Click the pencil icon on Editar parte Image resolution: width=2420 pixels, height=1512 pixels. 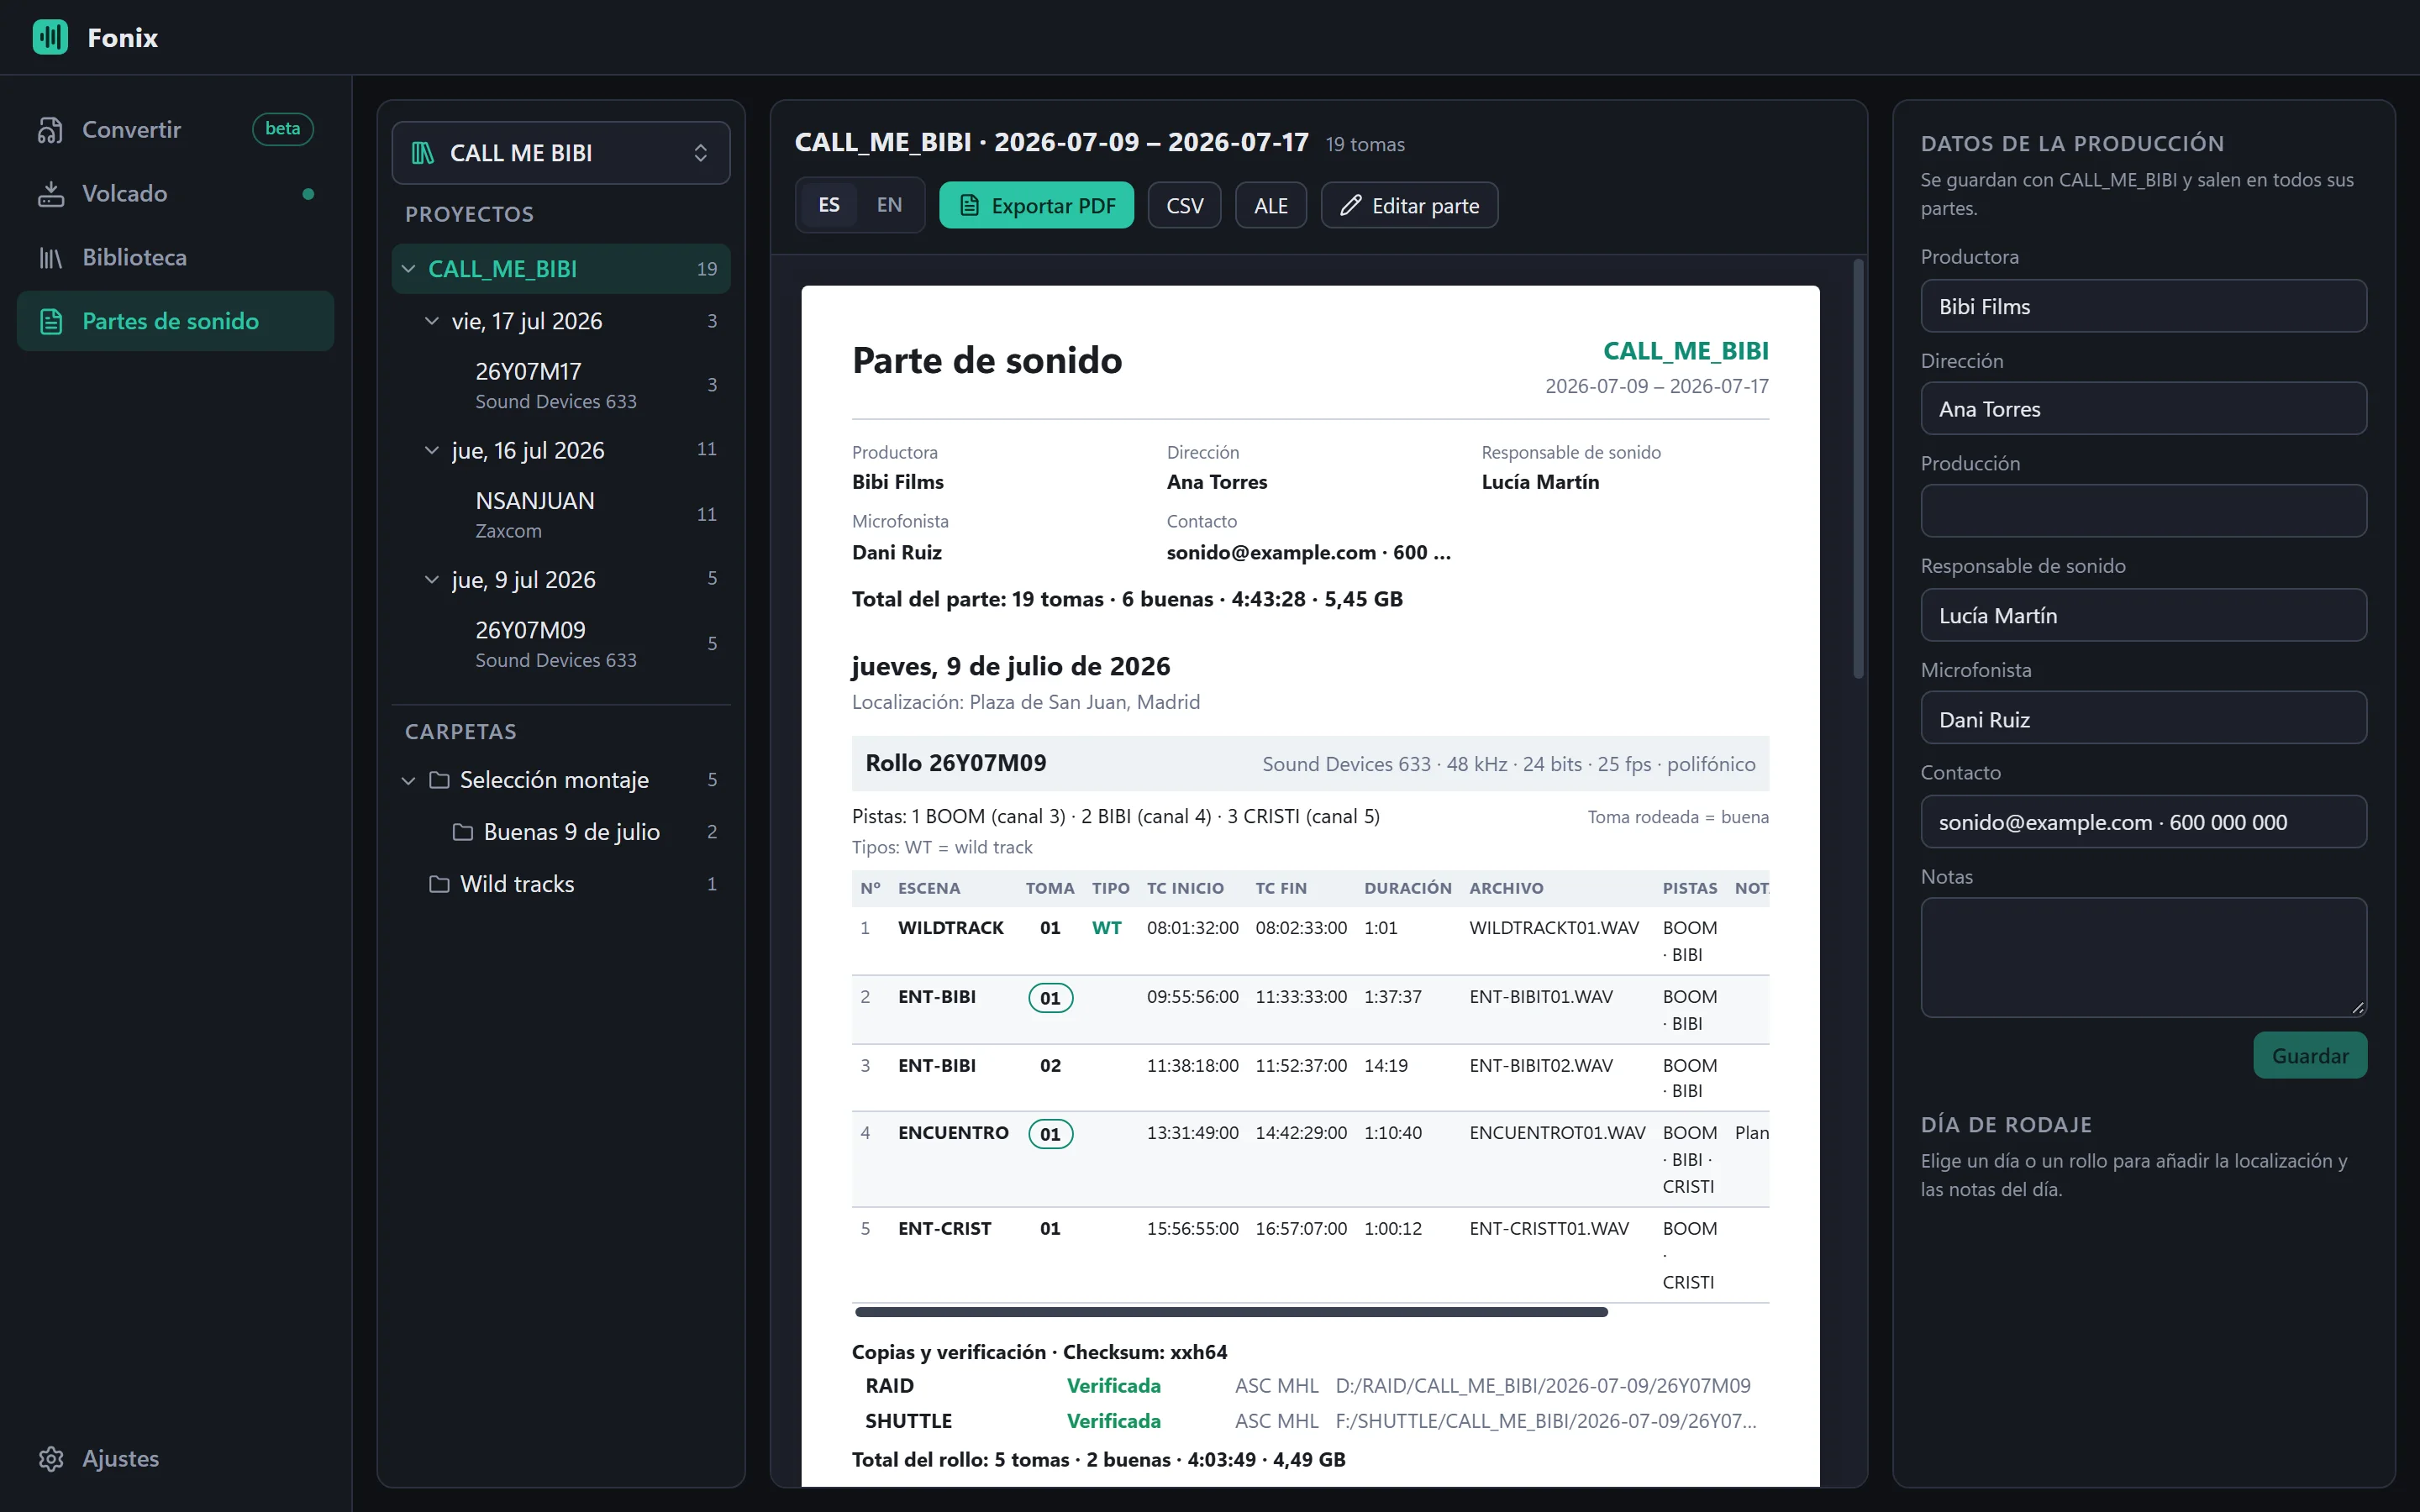(1351, 206)
